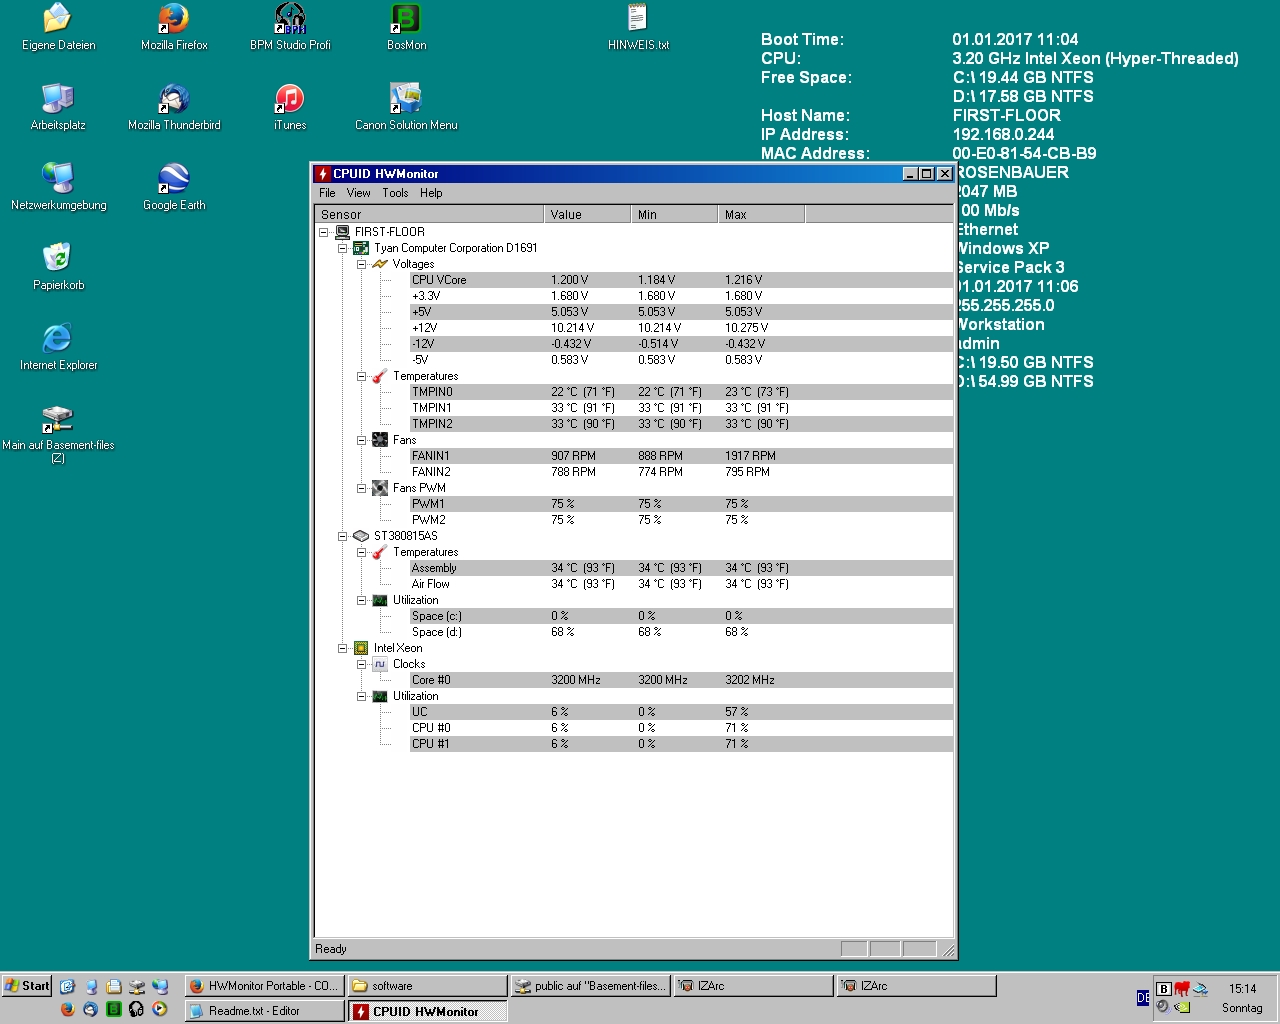This screenshot has height=1024, width=1280.
Task: Collapse the ST380815AS drive node
Action: tap(343, 536)
